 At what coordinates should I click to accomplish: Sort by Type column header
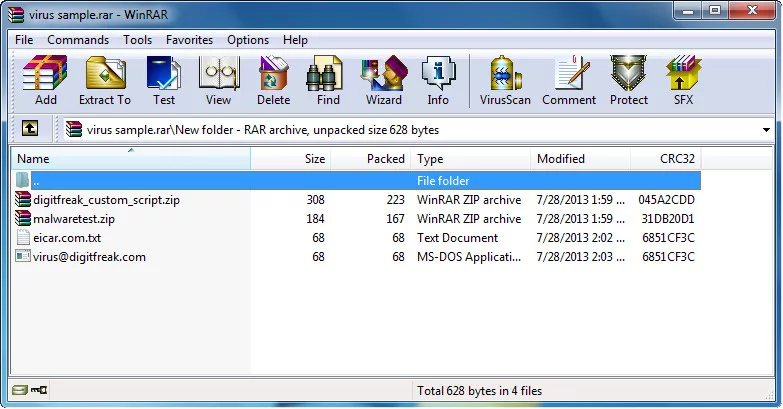[x=470, y=158]
